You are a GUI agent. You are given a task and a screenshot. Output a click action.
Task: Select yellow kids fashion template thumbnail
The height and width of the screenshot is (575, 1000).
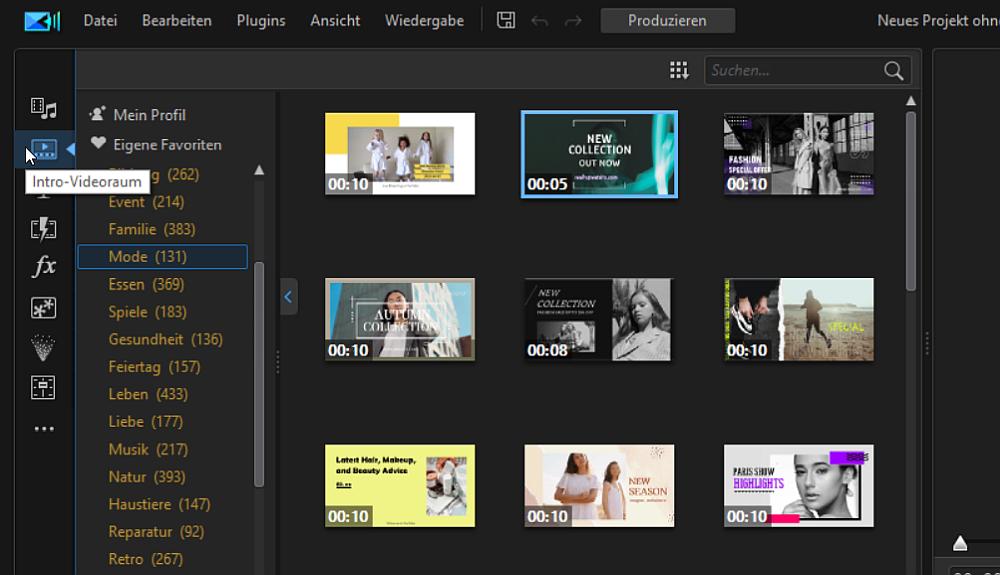[x=400, y=154]
